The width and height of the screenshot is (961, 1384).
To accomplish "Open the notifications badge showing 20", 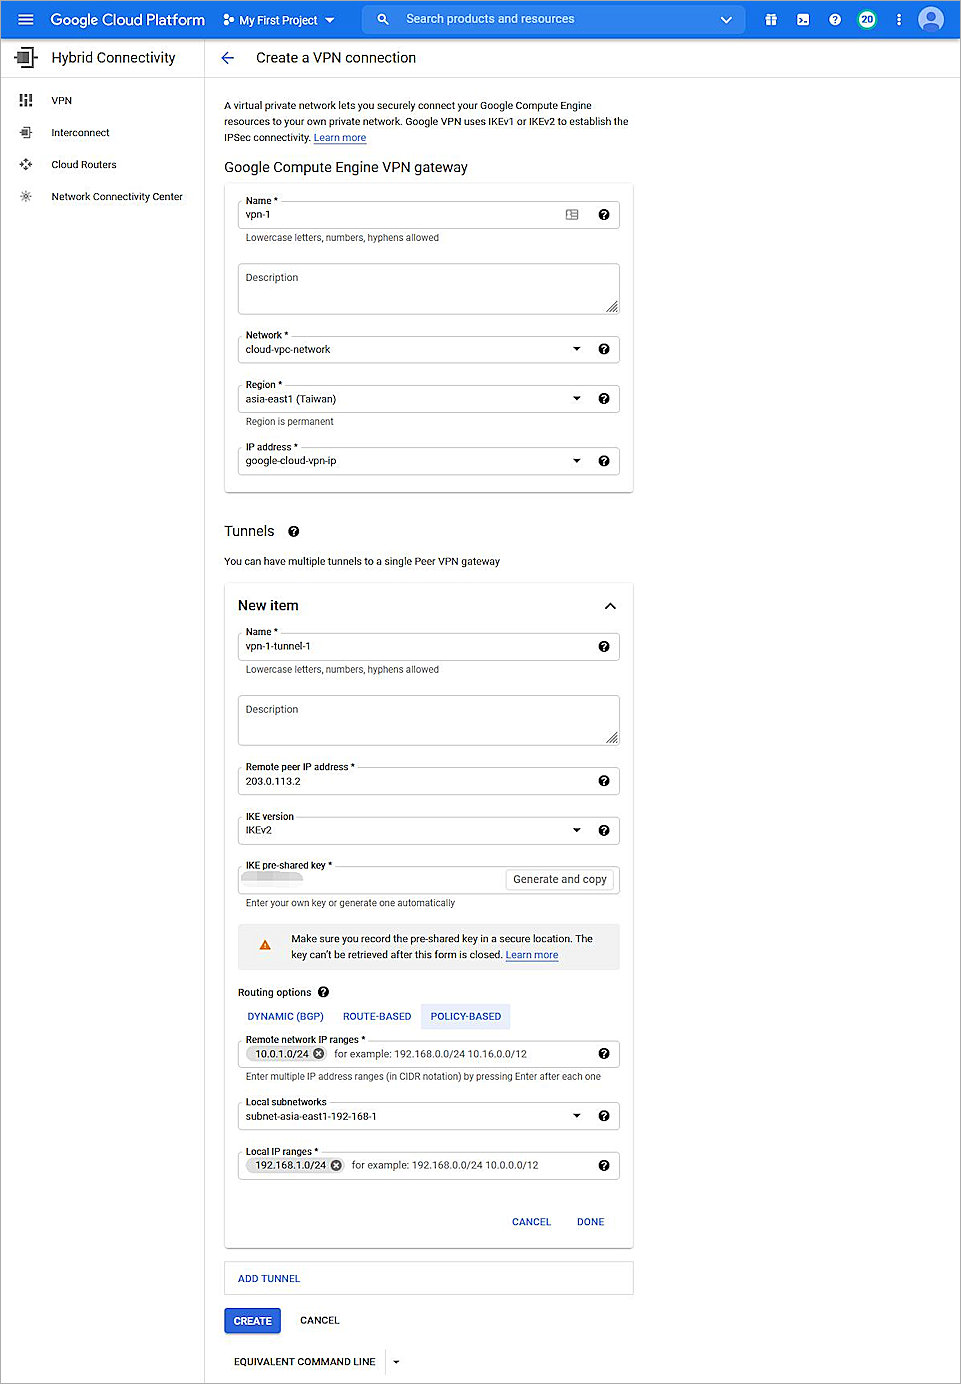I will (x=867, y=19).
